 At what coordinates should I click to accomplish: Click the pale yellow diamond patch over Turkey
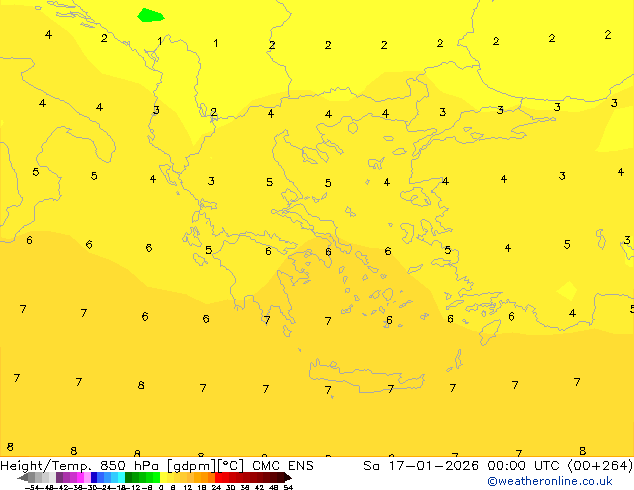click(x=567, y=291)
